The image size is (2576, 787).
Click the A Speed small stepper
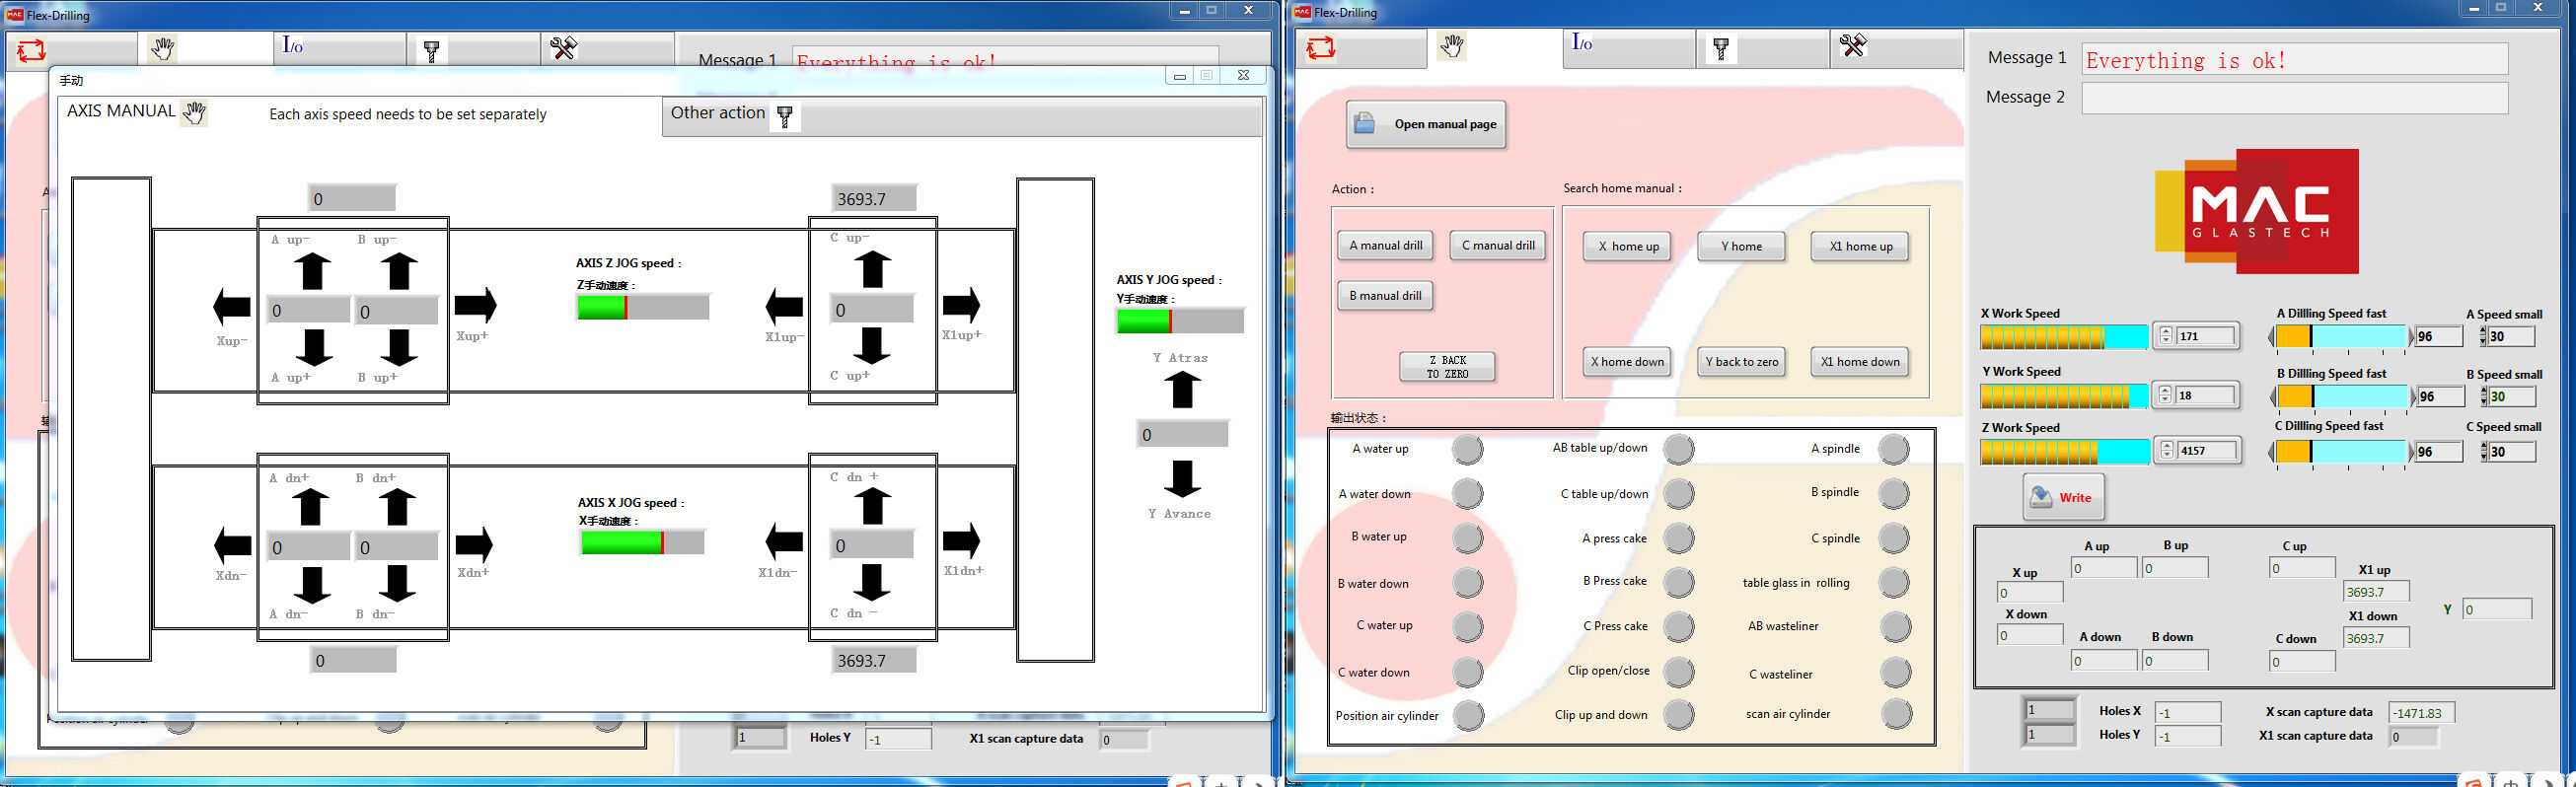click(2484, 336)
